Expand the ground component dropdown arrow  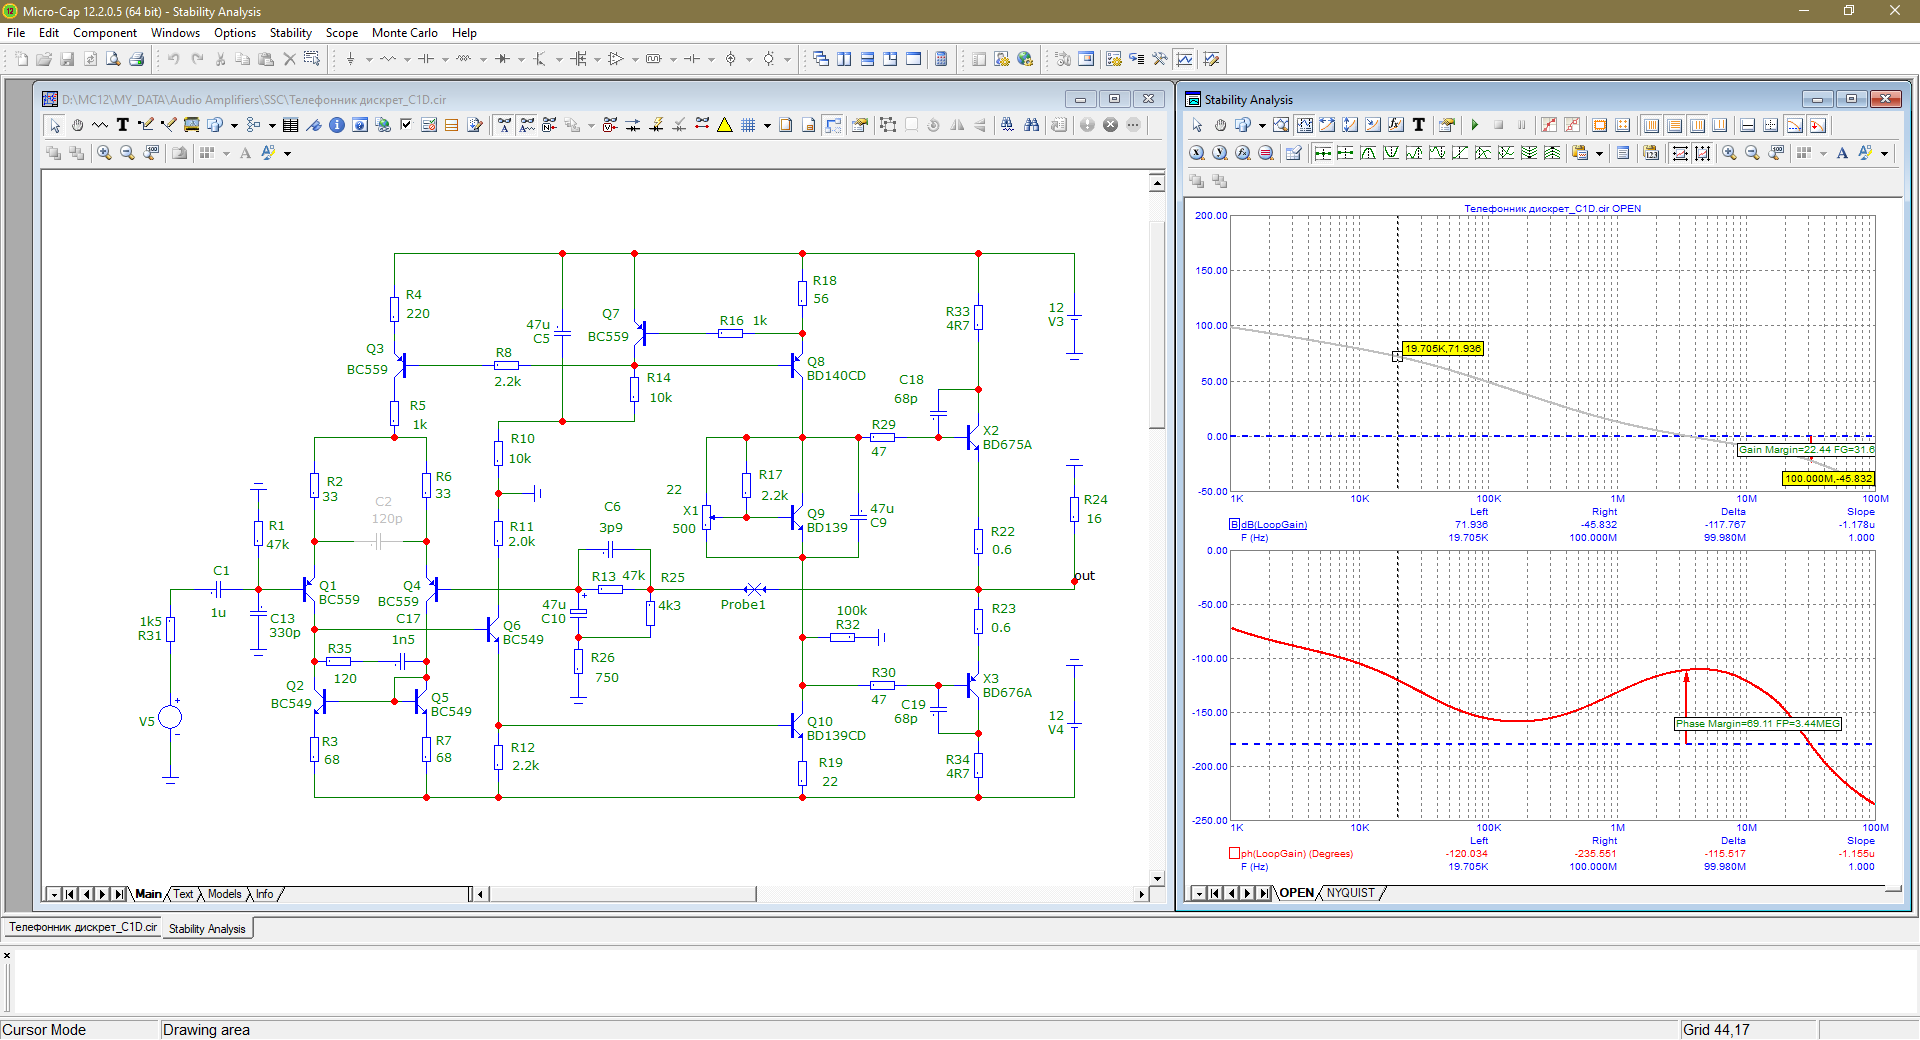click(369, 60)
